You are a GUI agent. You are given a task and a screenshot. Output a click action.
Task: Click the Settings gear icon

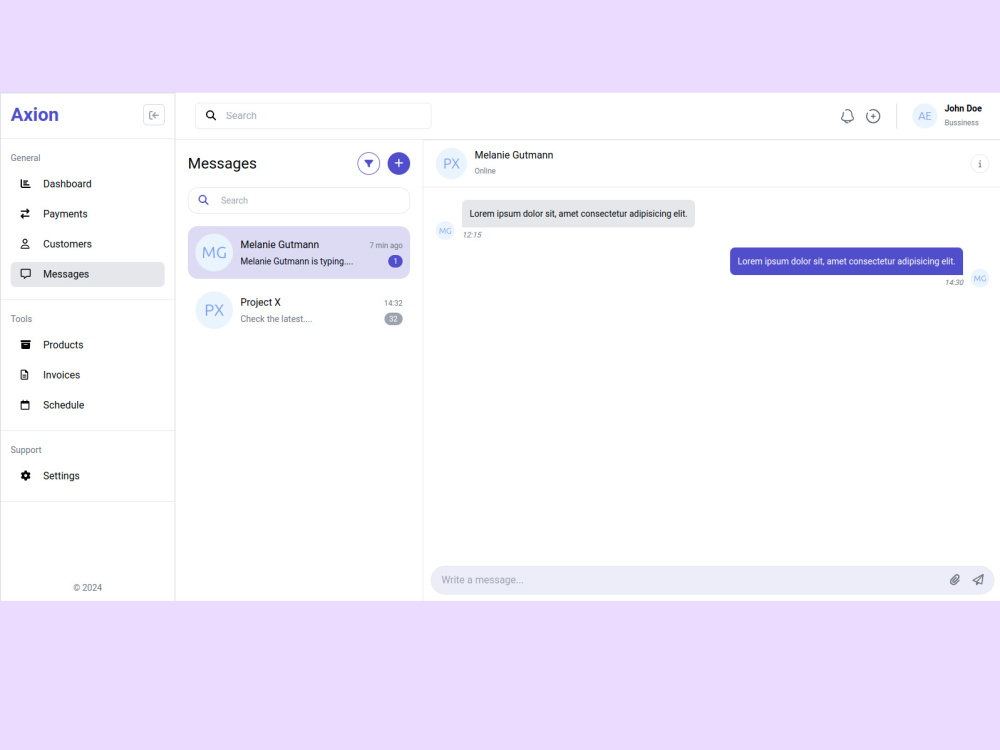[26, 476]
